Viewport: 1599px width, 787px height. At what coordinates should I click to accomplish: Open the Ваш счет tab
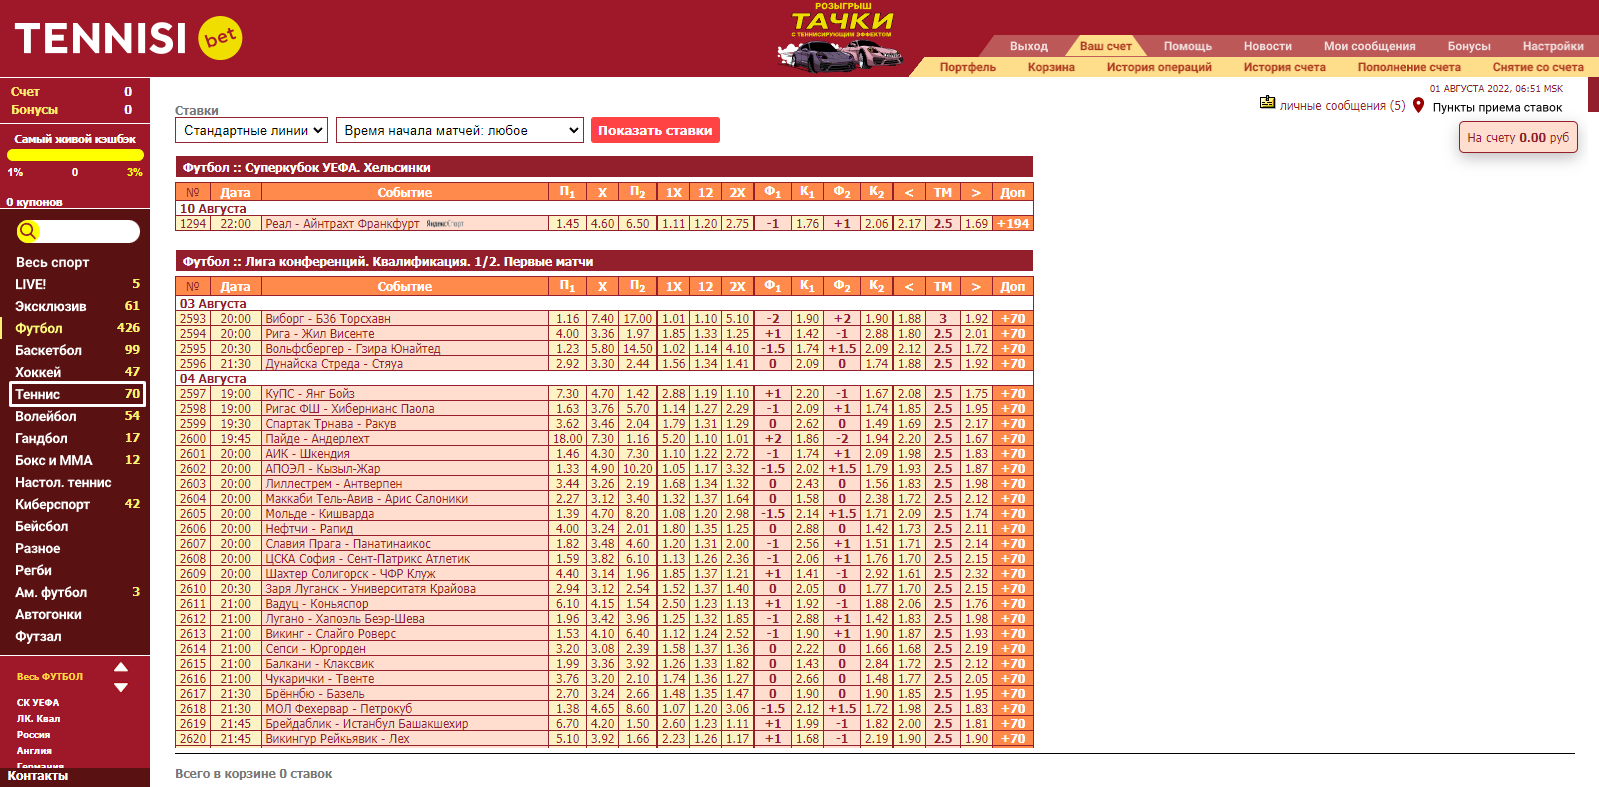(x=1105, y=46)
